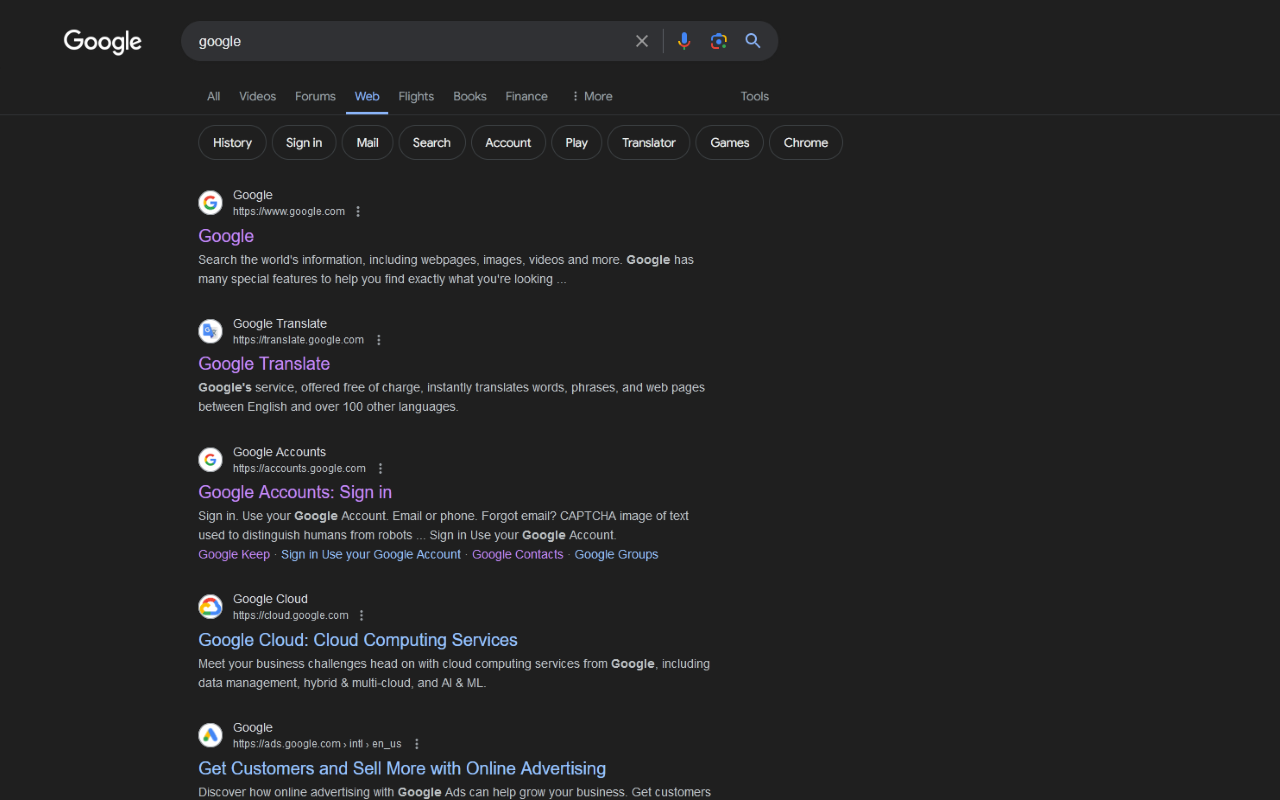
Task: Toggle the Games filter chip
Action: pyautogui.click(x=729, y=142)
